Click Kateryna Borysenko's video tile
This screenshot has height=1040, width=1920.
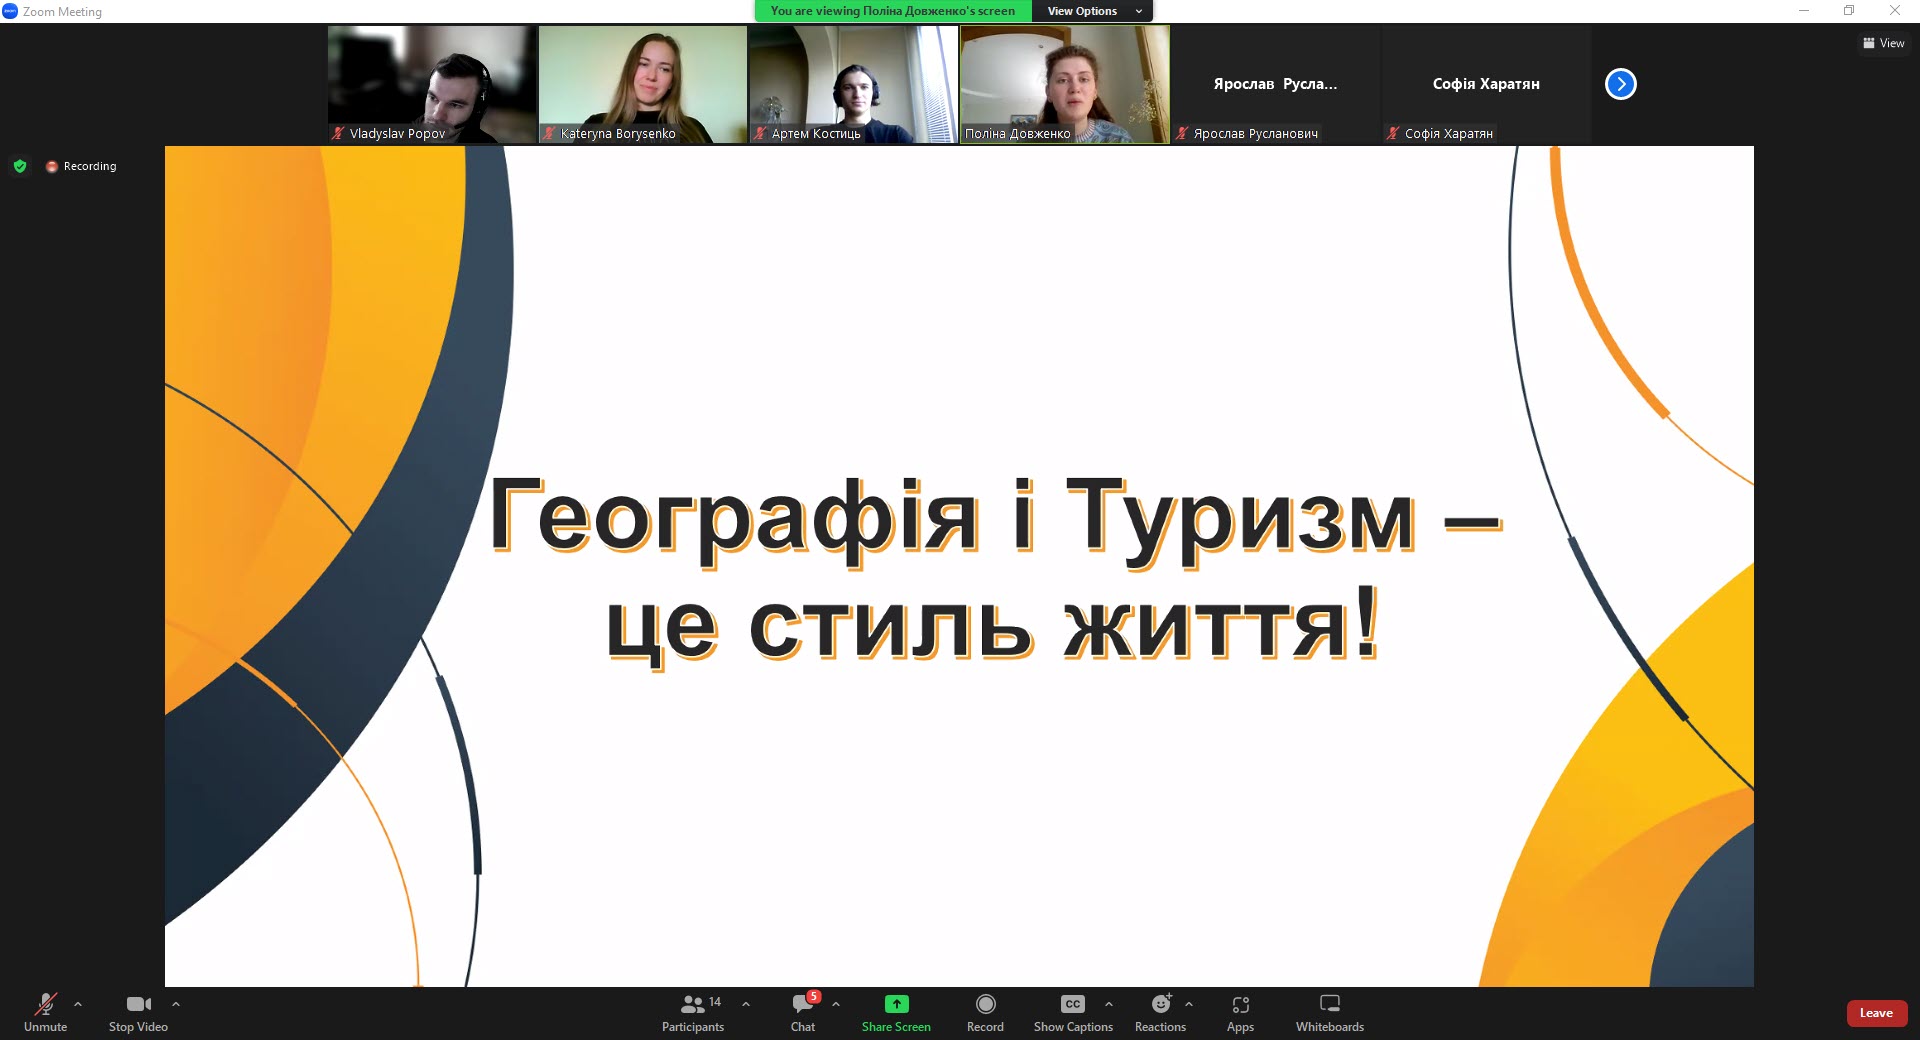click(x=642, y=84)
